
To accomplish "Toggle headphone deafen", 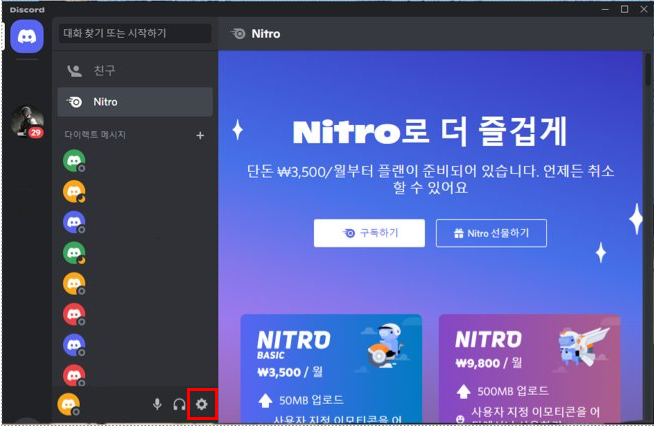I will click(179, 404).
